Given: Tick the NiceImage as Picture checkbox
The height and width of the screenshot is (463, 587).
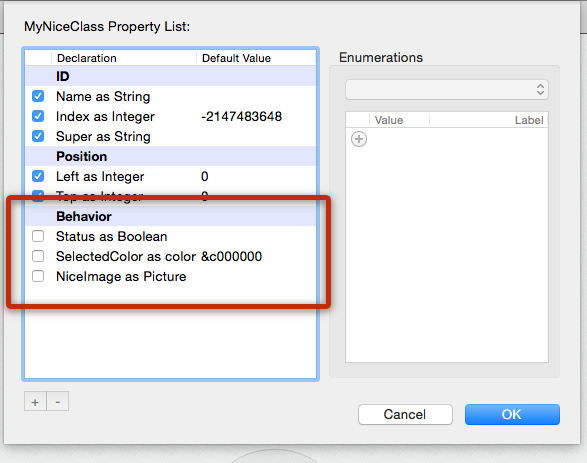Looking at the screenshot, I should click(x=38, y=276).
